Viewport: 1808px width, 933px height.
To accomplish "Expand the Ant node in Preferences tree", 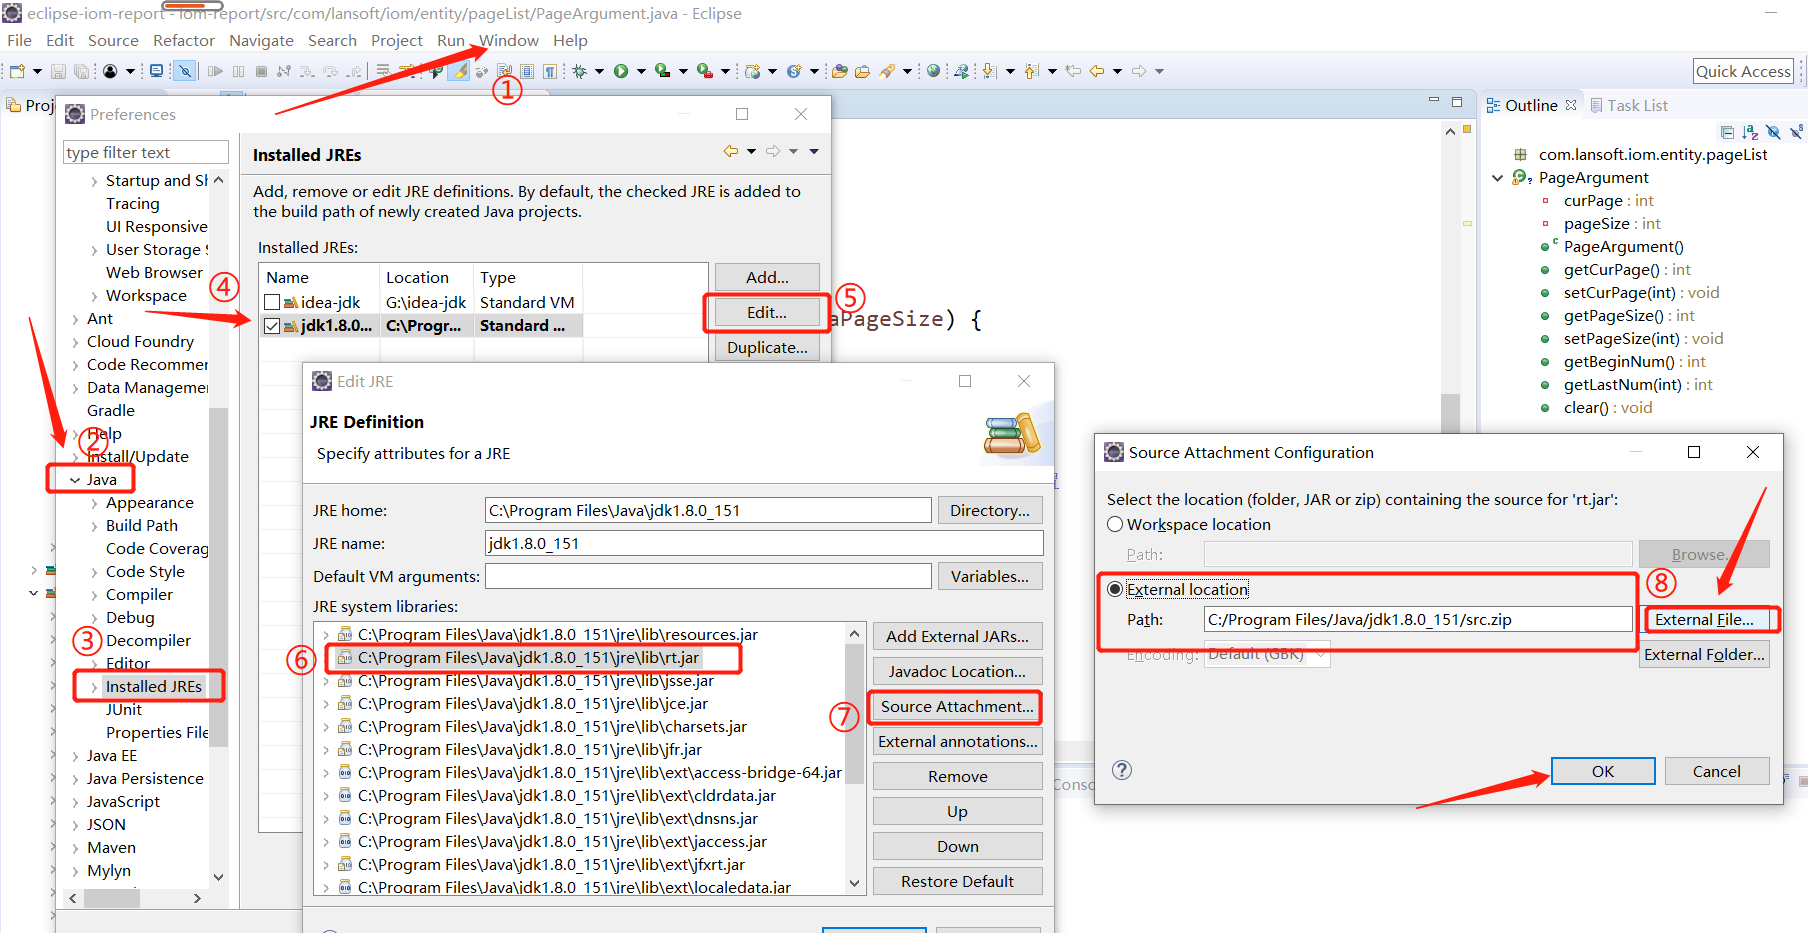I will 75,319.
